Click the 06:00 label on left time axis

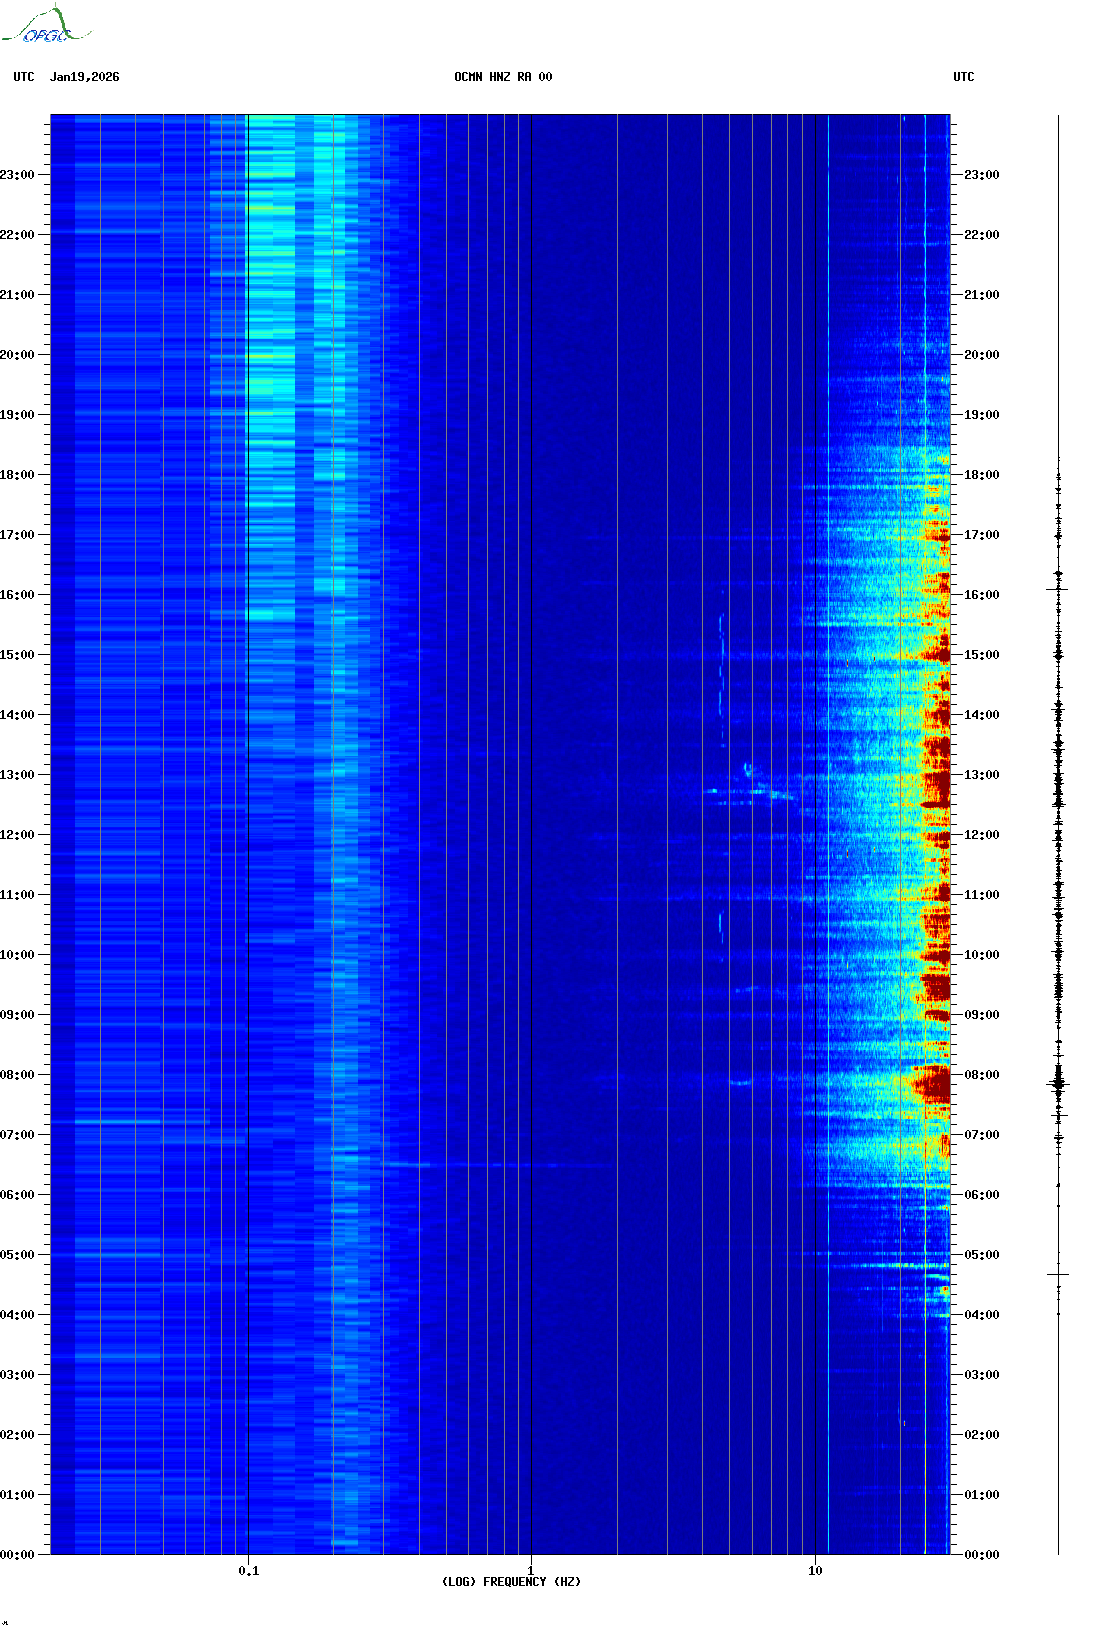point(17,1195)
